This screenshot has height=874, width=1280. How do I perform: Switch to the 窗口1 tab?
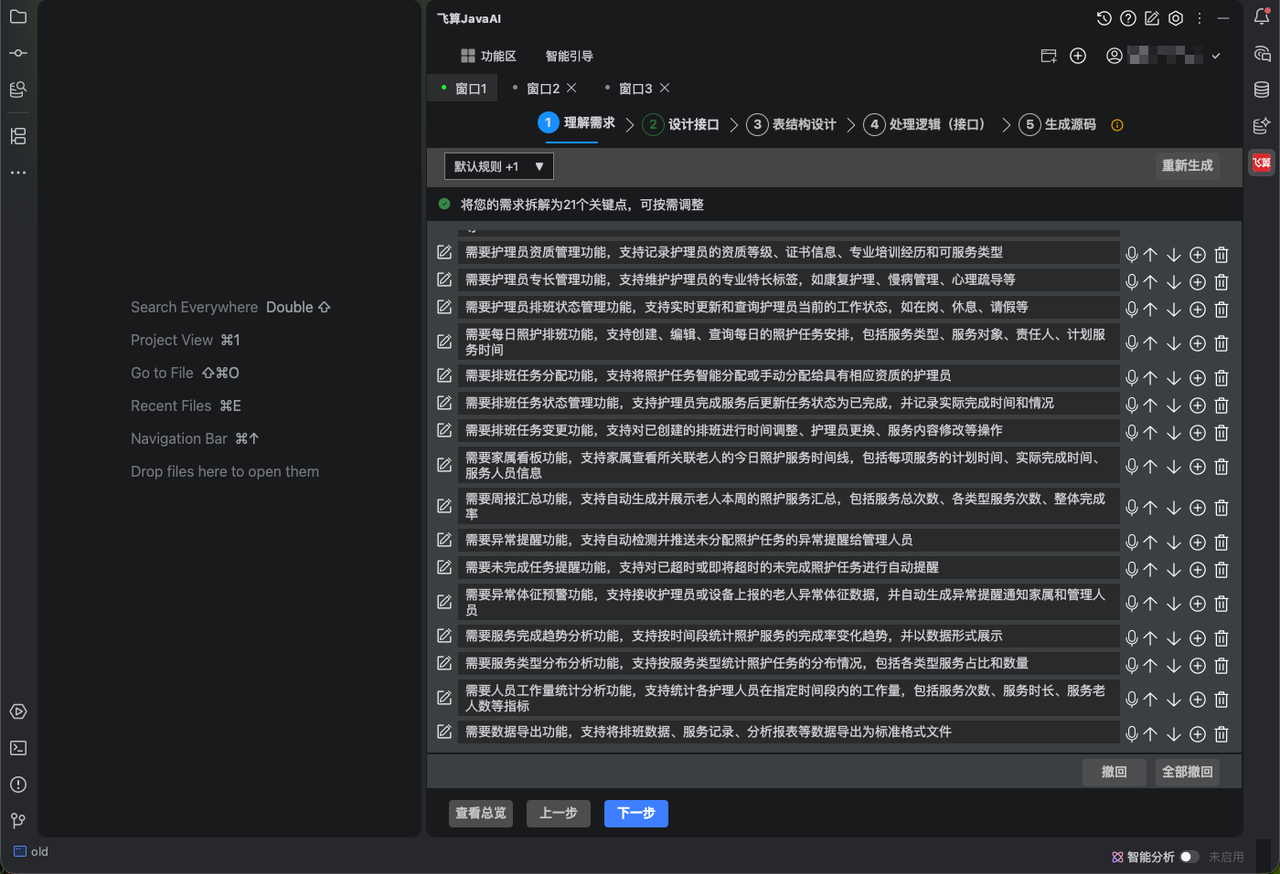(x=463, y=88)
